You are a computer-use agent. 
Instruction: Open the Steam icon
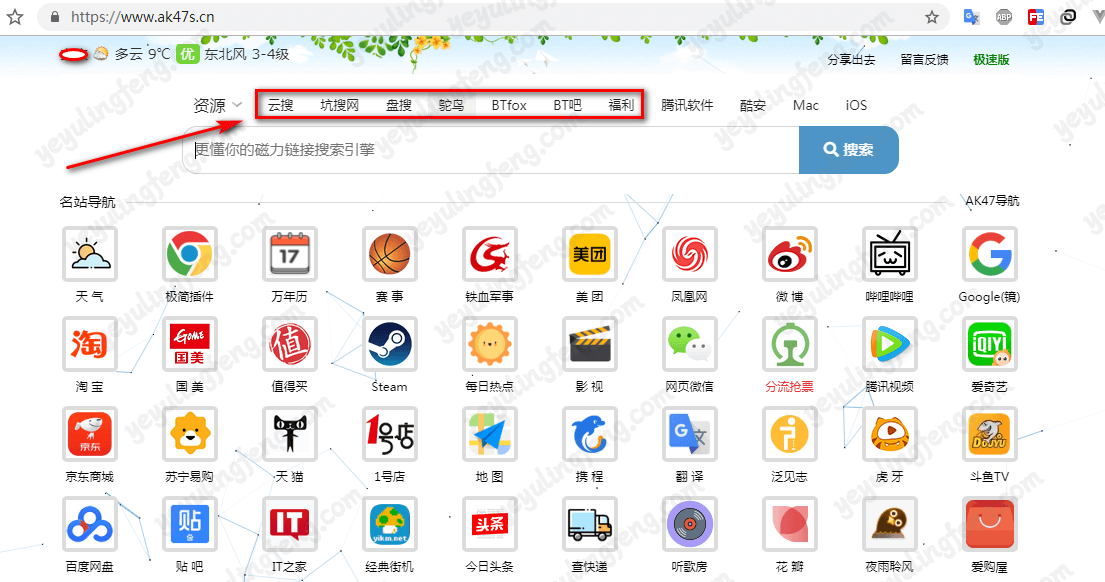390,344
